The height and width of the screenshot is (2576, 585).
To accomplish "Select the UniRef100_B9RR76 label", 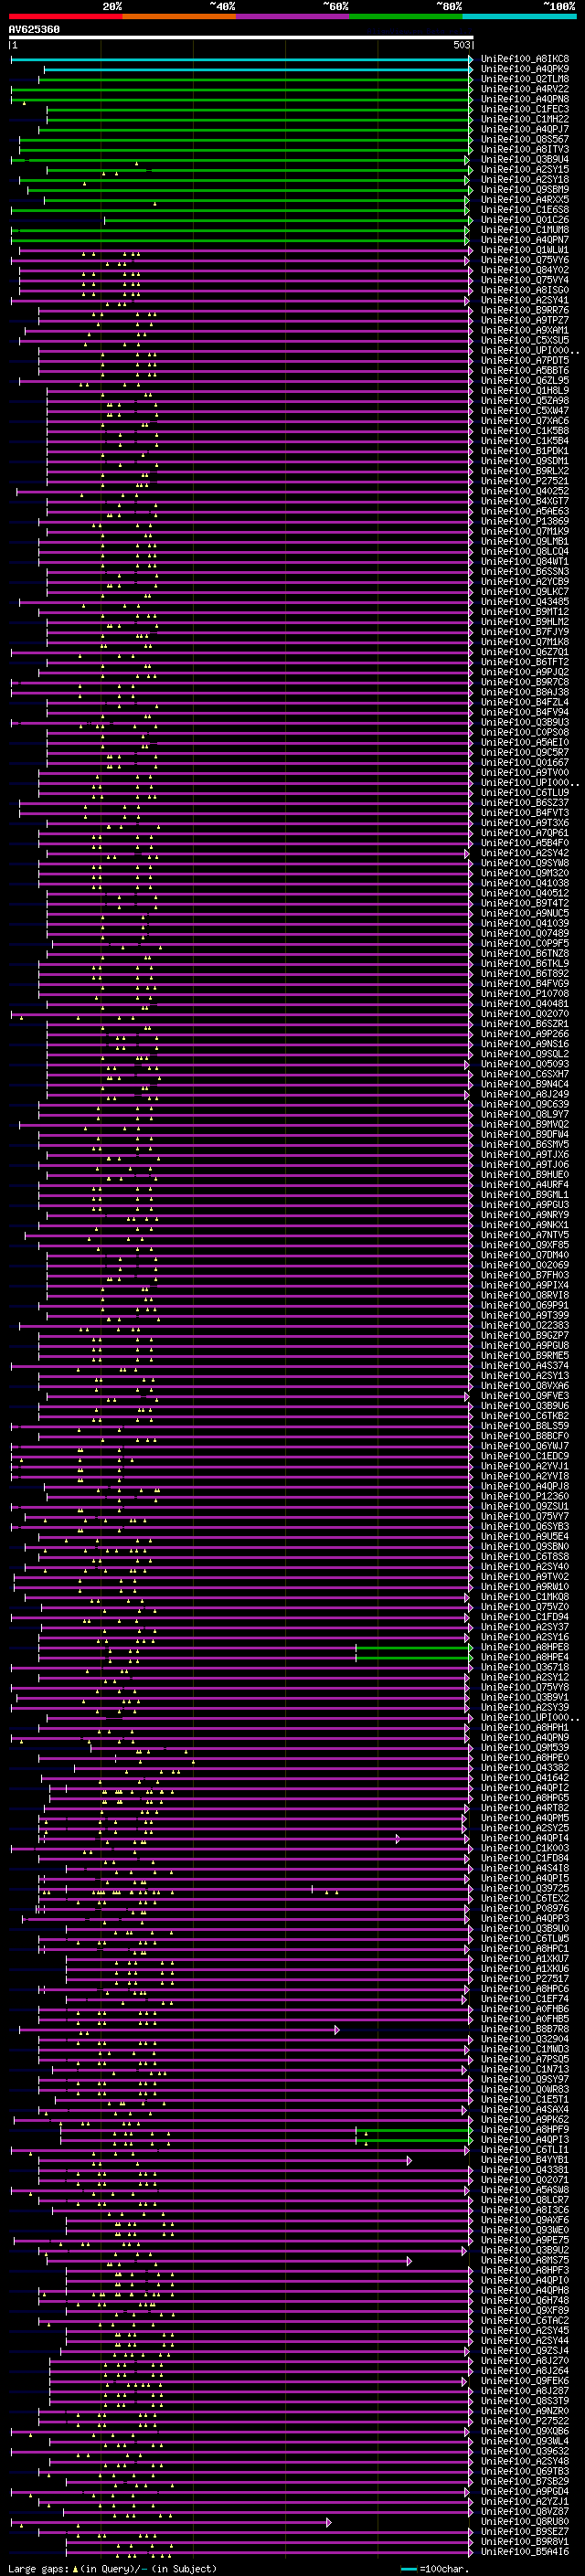I will pos(524,310).
